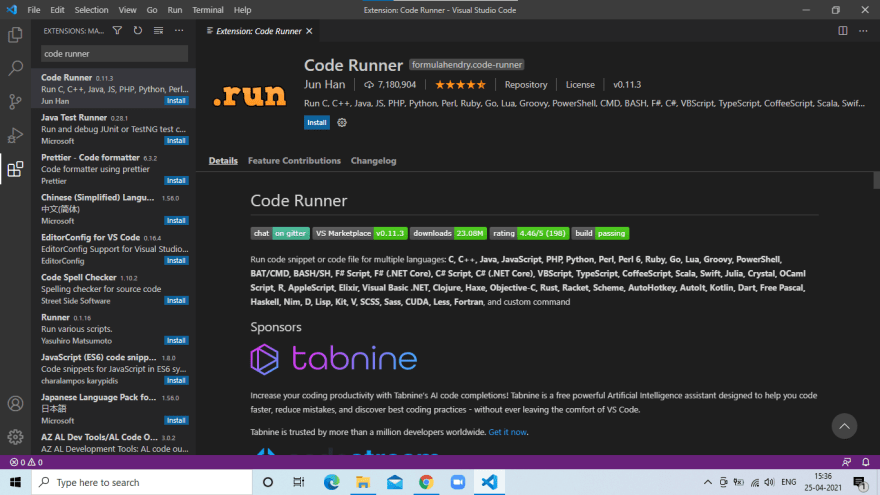Screen dimensions: 880x495
Task: Click the scroll-to-top arrow button
Action: pos(844,427)
